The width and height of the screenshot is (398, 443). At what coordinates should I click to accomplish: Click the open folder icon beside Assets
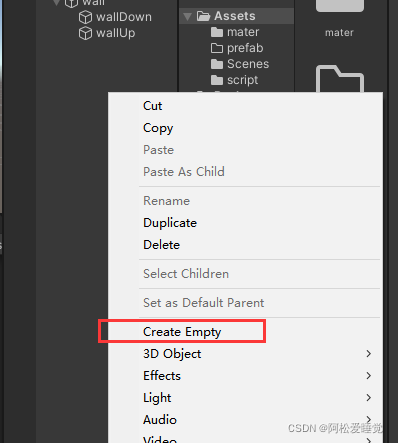203,16
